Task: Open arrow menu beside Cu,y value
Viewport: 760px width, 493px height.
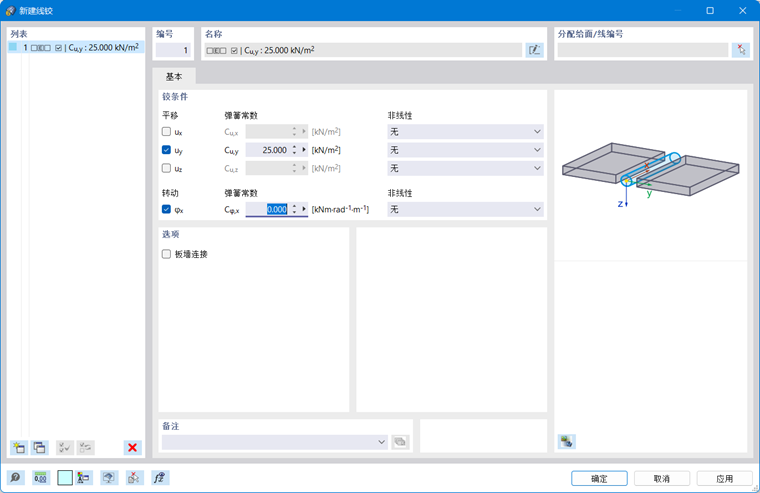Action: coord(304,150)
